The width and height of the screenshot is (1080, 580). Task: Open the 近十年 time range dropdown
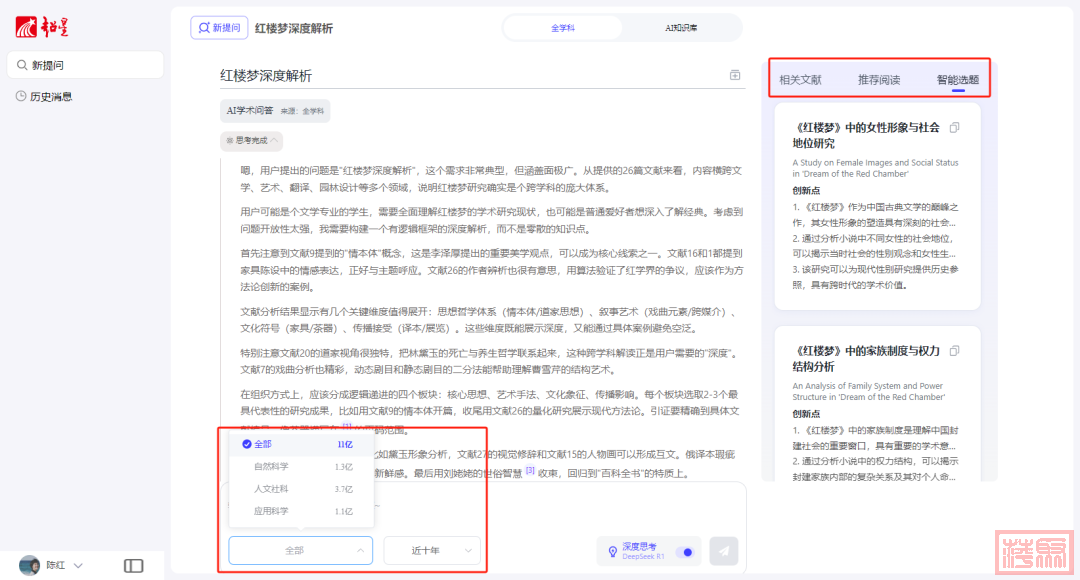(x=431, y=550)
